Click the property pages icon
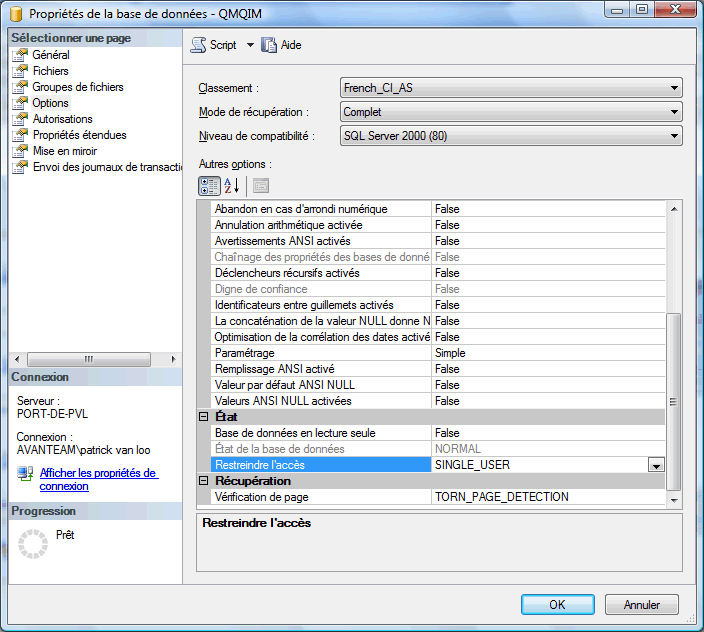Screen dimensions: 704x632 tap(260, 185)
